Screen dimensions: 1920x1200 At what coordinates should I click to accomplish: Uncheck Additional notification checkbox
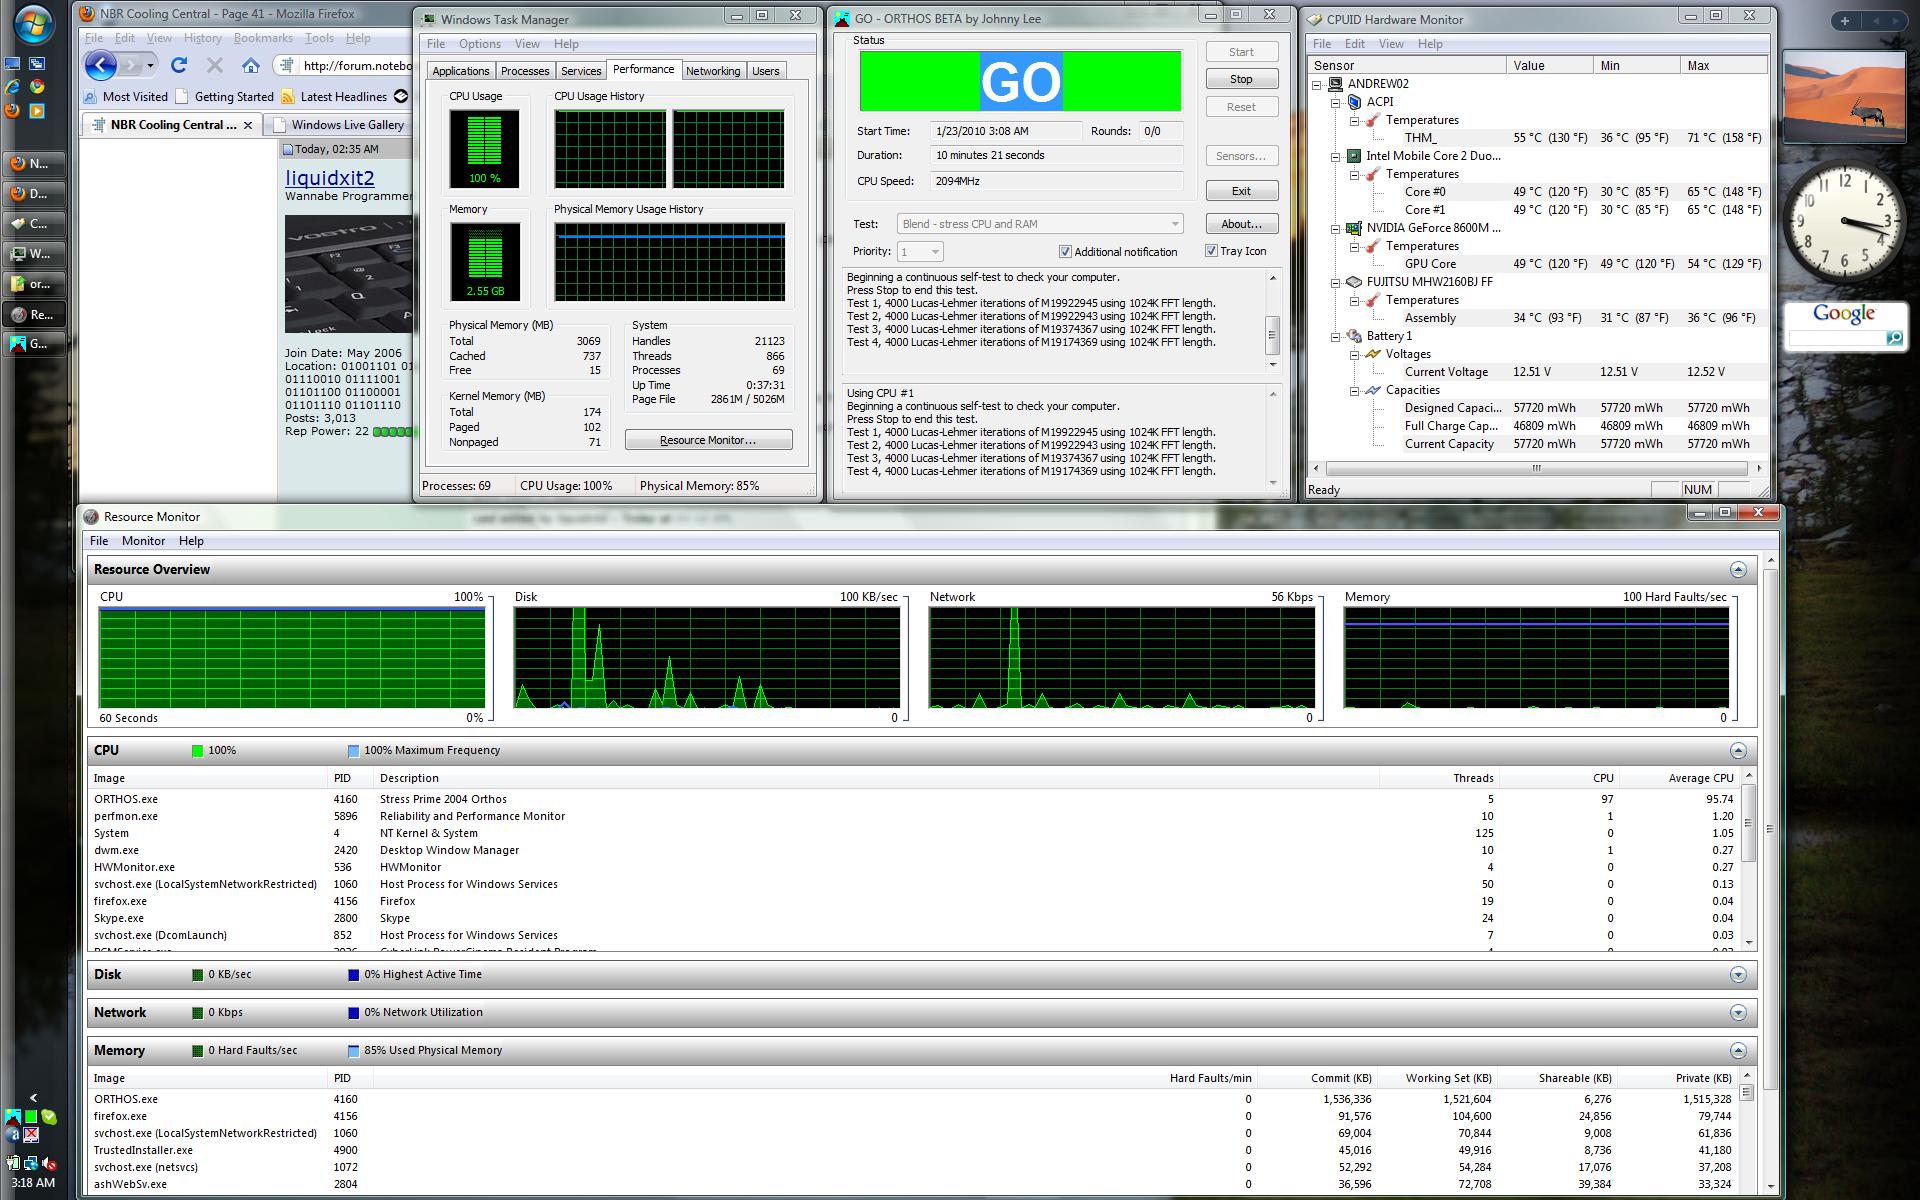[1065, 252]
